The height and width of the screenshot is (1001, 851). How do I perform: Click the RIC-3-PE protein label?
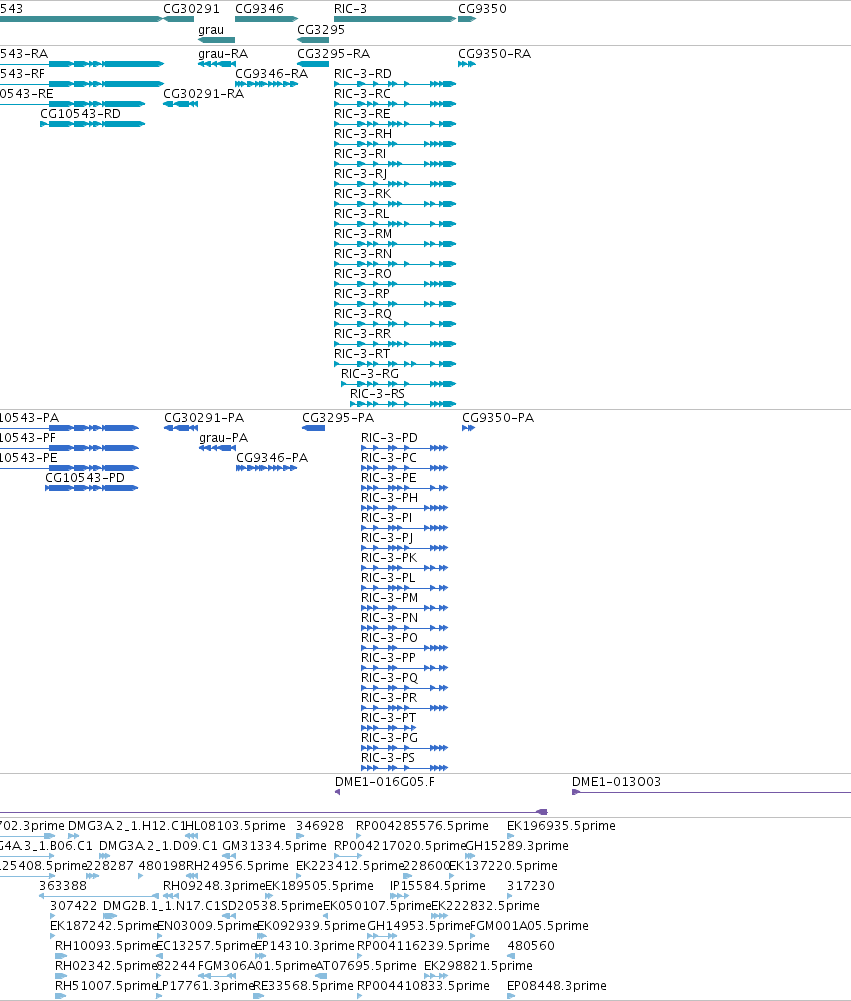click(388, 478)
